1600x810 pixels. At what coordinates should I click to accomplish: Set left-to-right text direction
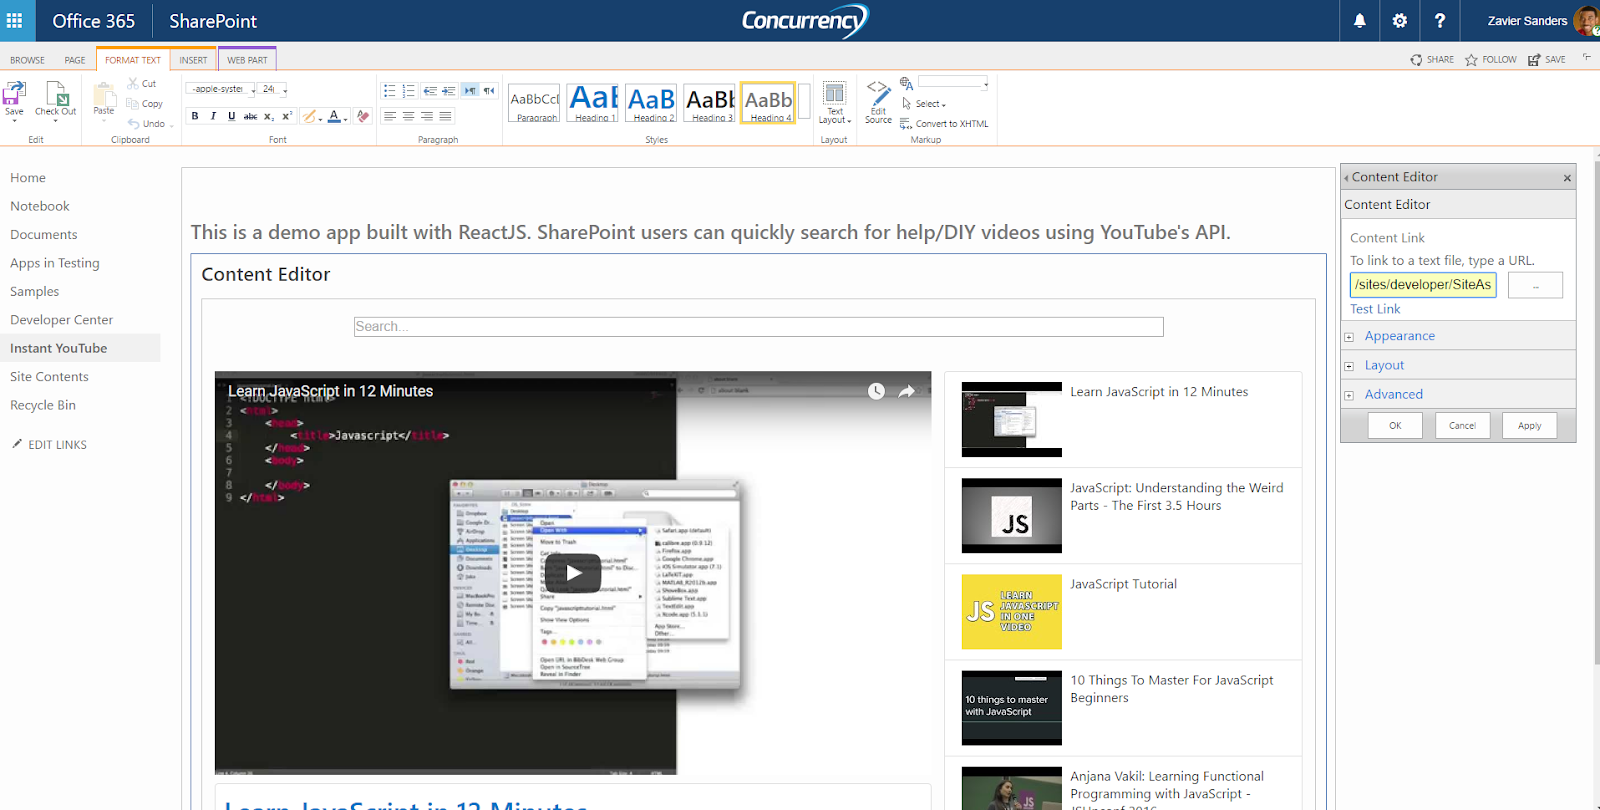(470, 91)
